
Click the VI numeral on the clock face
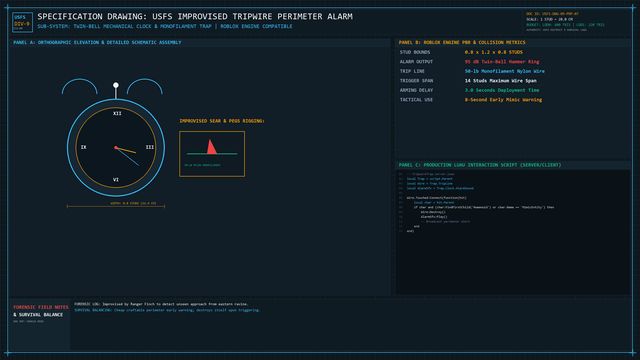tap(116, 180)
